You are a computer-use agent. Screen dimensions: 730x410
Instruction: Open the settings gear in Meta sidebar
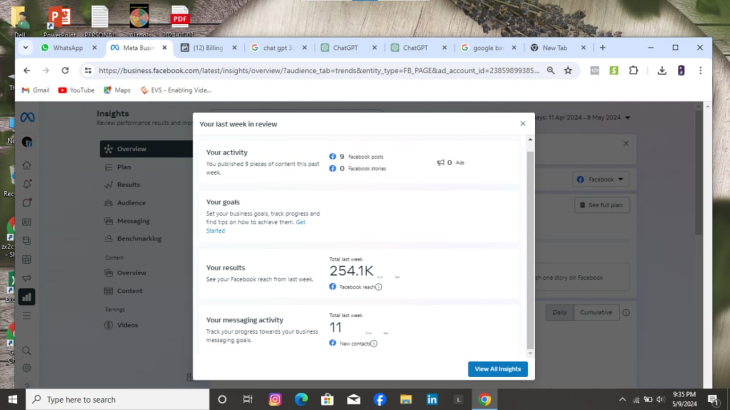click(27, 368)
